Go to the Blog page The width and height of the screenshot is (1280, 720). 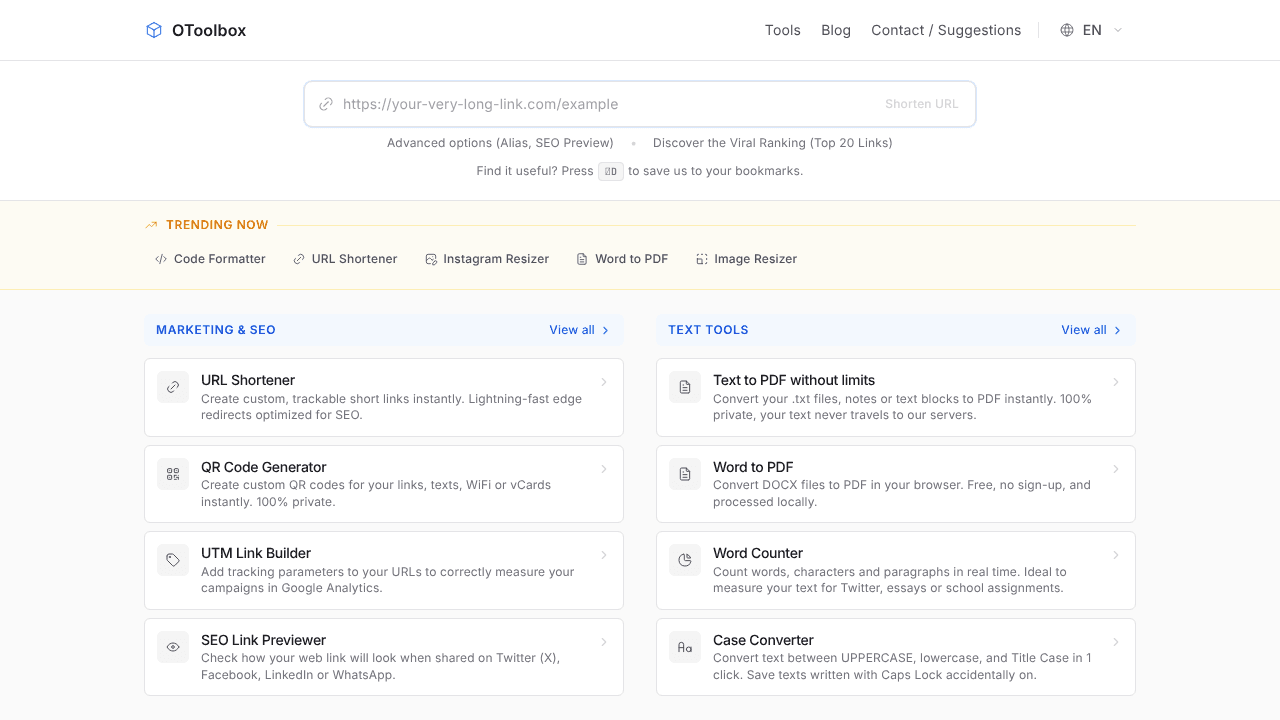pyautogui.click(x=836, y=30)
